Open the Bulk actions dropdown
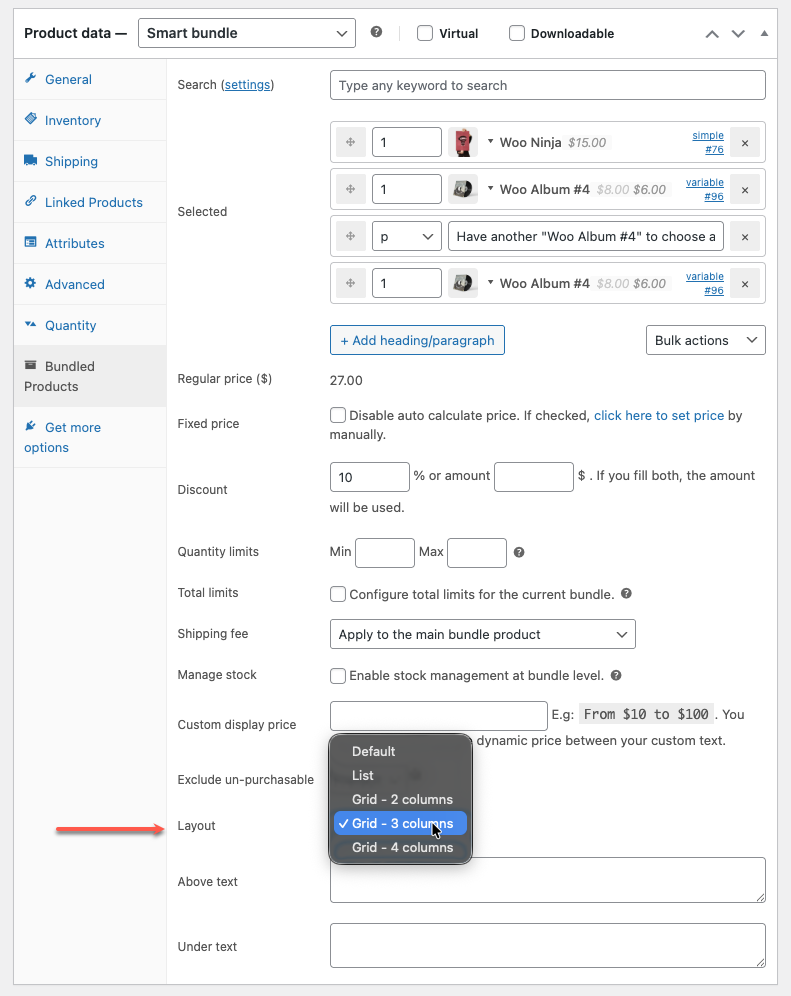 705,340
